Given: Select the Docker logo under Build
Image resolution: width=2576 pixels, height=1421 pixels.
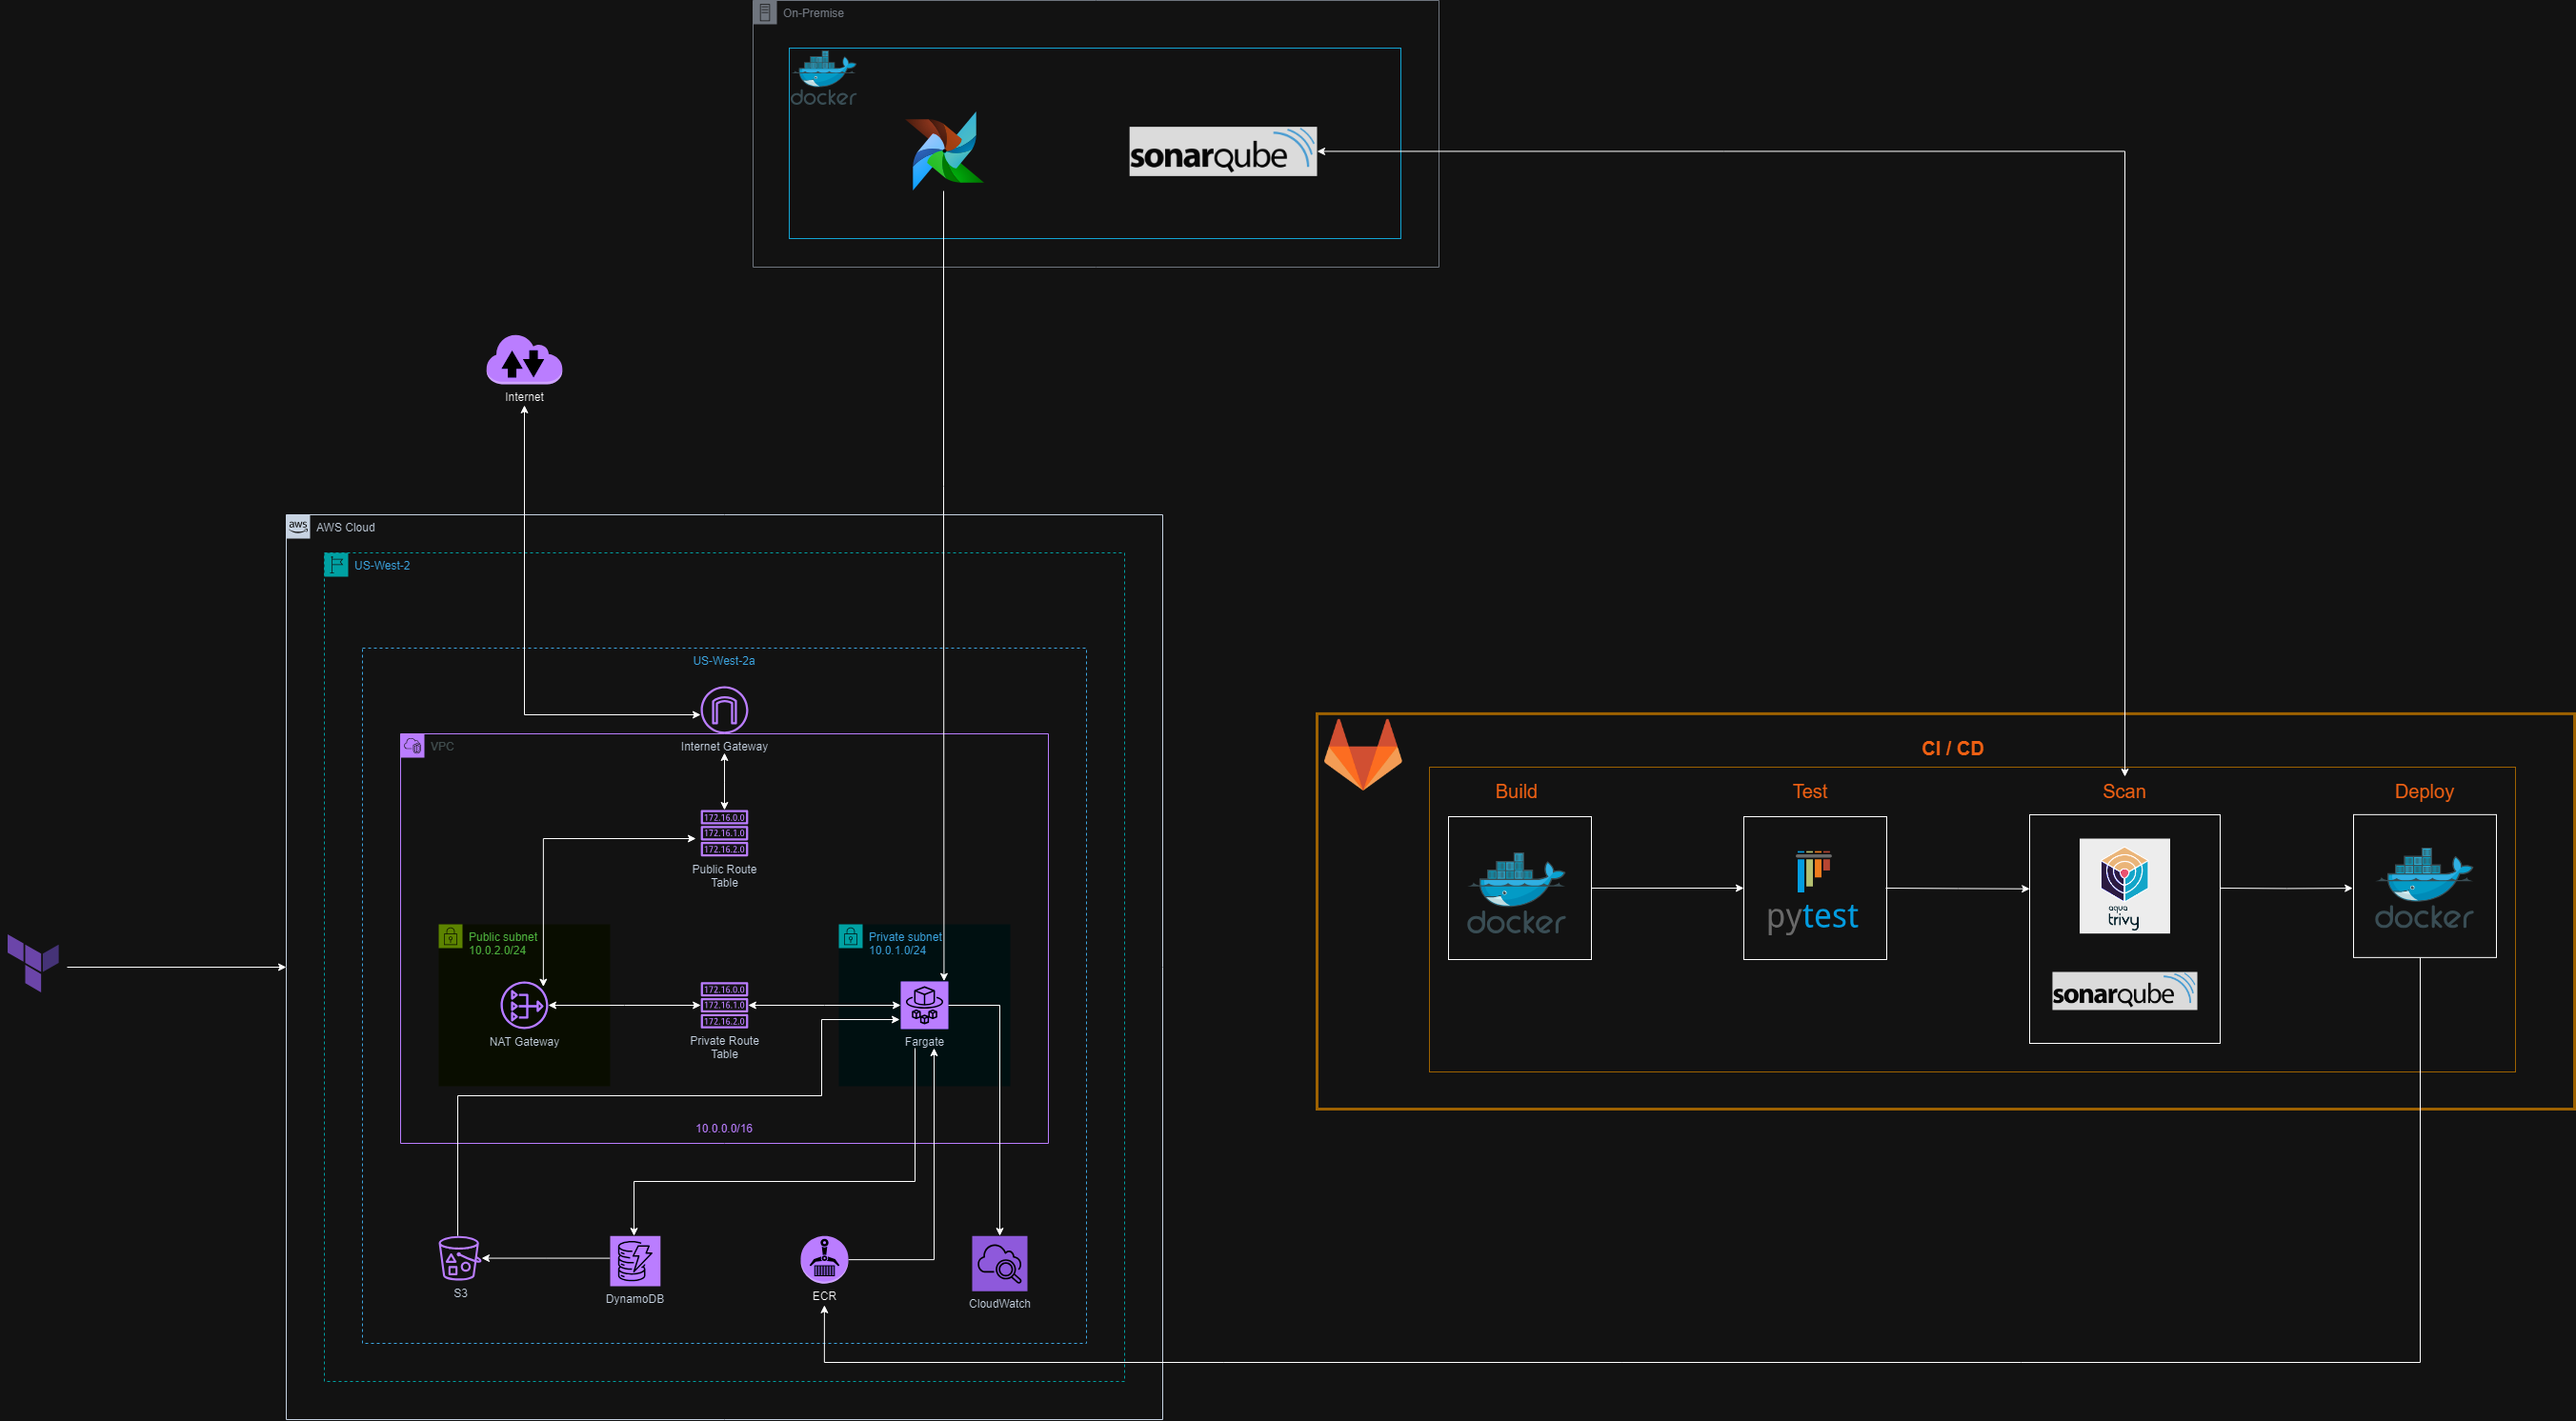Looking at the screenshot, I should coord(1517,892).
